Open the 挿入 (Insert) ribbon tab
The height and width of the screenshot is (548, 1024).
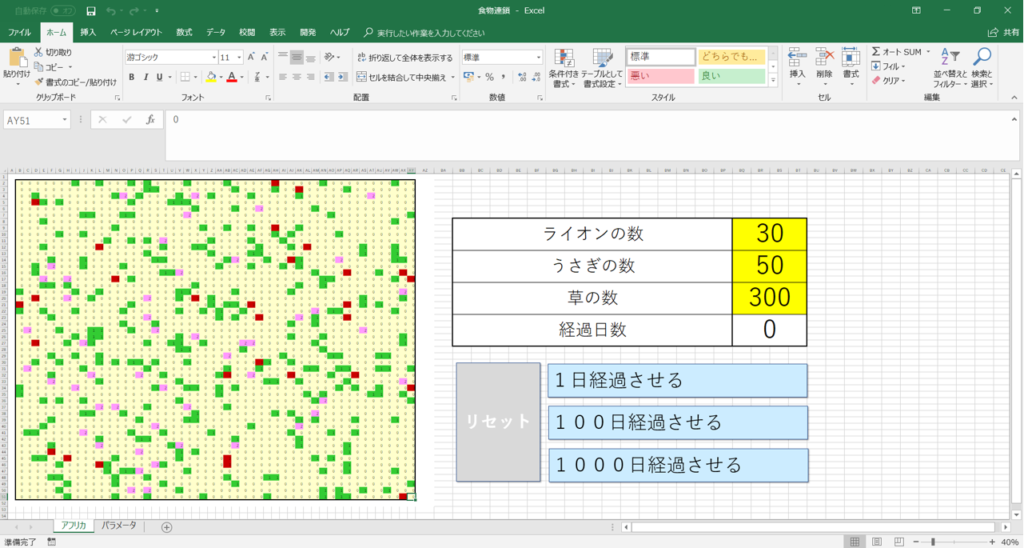click(88, 32)
